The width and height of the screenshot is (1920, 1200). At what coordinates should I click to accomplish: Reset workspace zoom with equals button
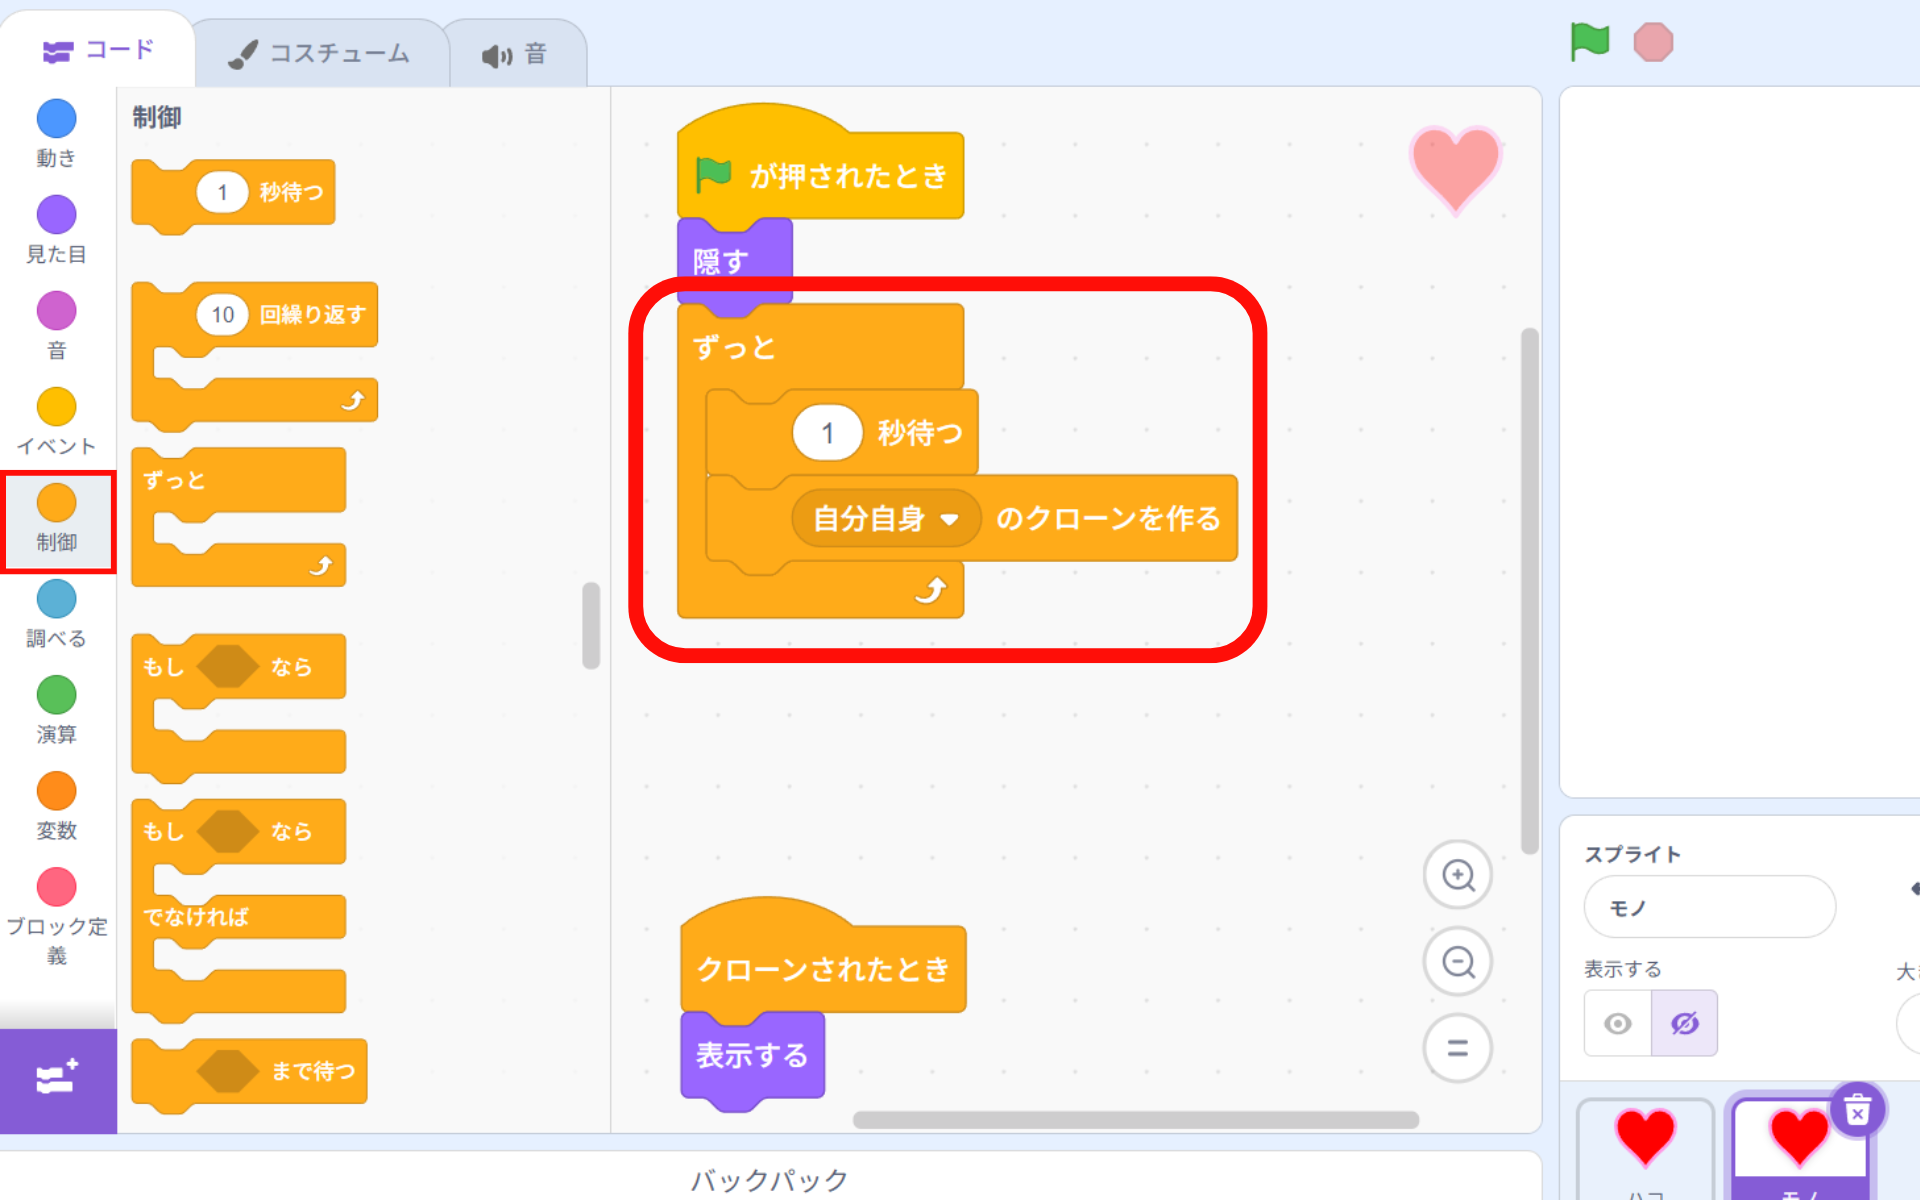tap(1458, 1048)
